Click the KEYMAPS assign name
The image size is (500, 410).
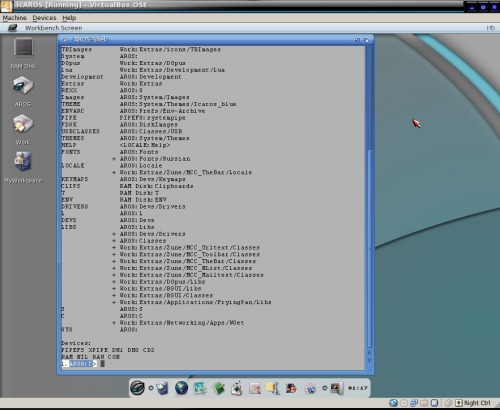75,179
